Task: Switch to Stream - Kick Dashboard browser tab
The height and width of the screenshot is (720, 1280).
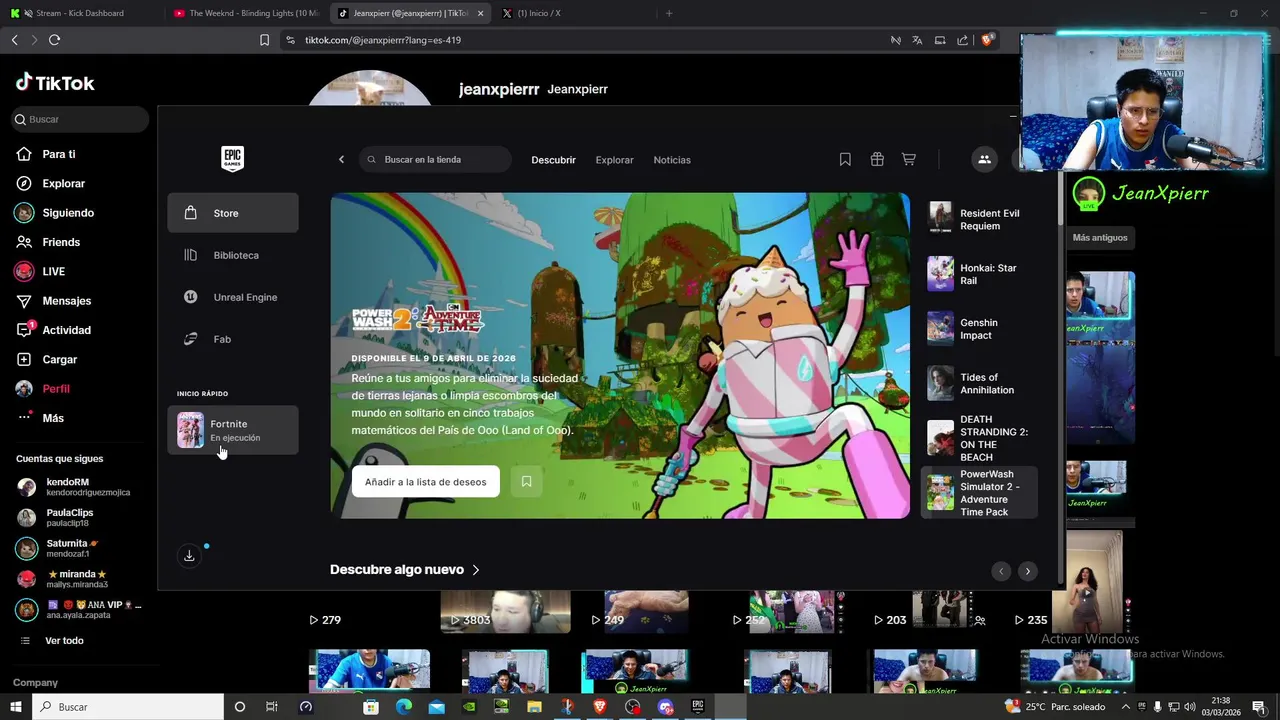Action: click(80, 13)
